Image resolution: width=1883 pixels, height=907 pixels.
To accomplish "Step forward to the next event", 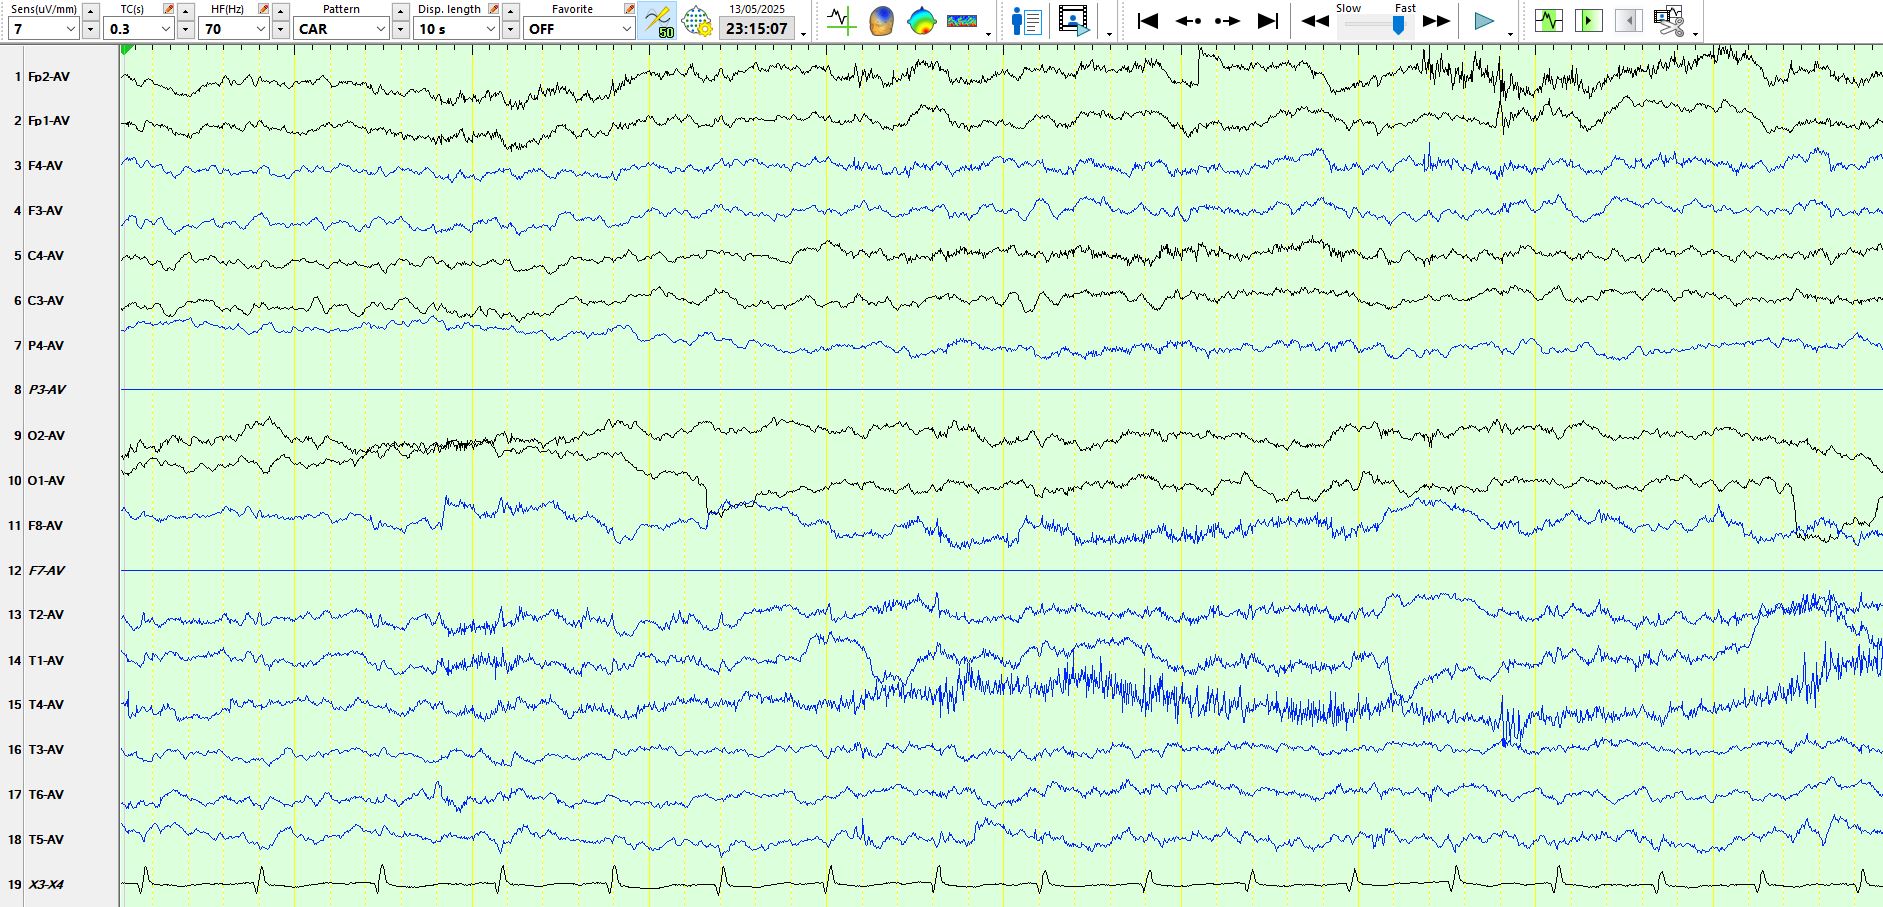I will tap(1227, 20).
